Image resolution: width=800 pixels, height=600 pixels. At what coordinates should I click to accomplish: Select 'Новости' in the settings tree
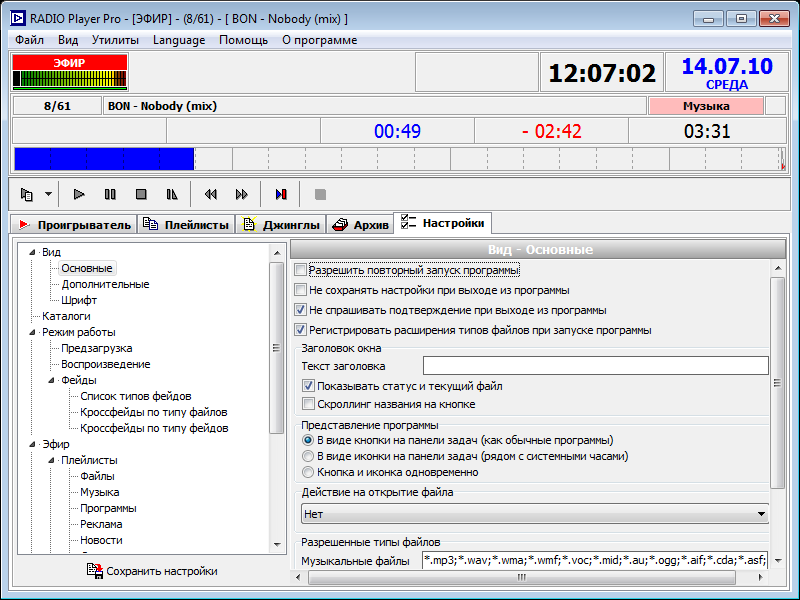[101, 540]
